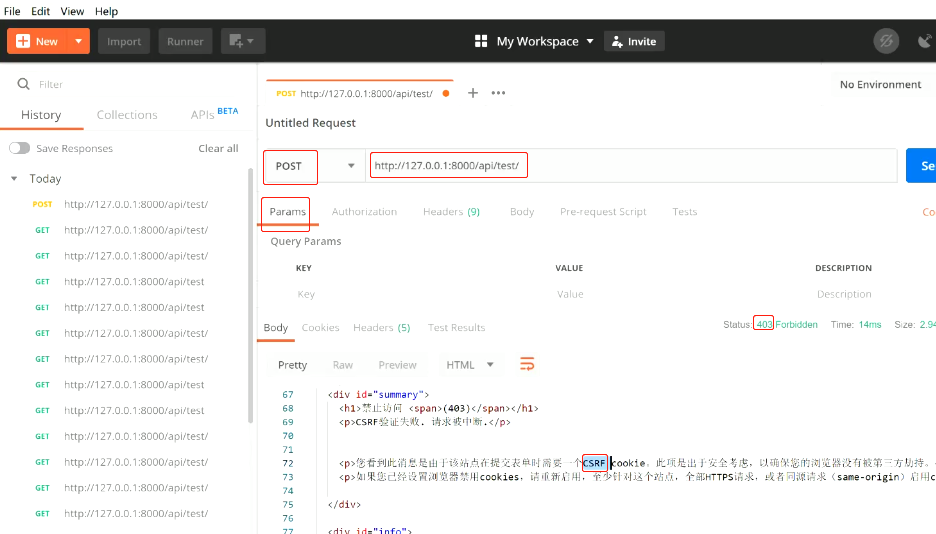
Task: Select the Tests tab
Action: [x=685, y=212]
